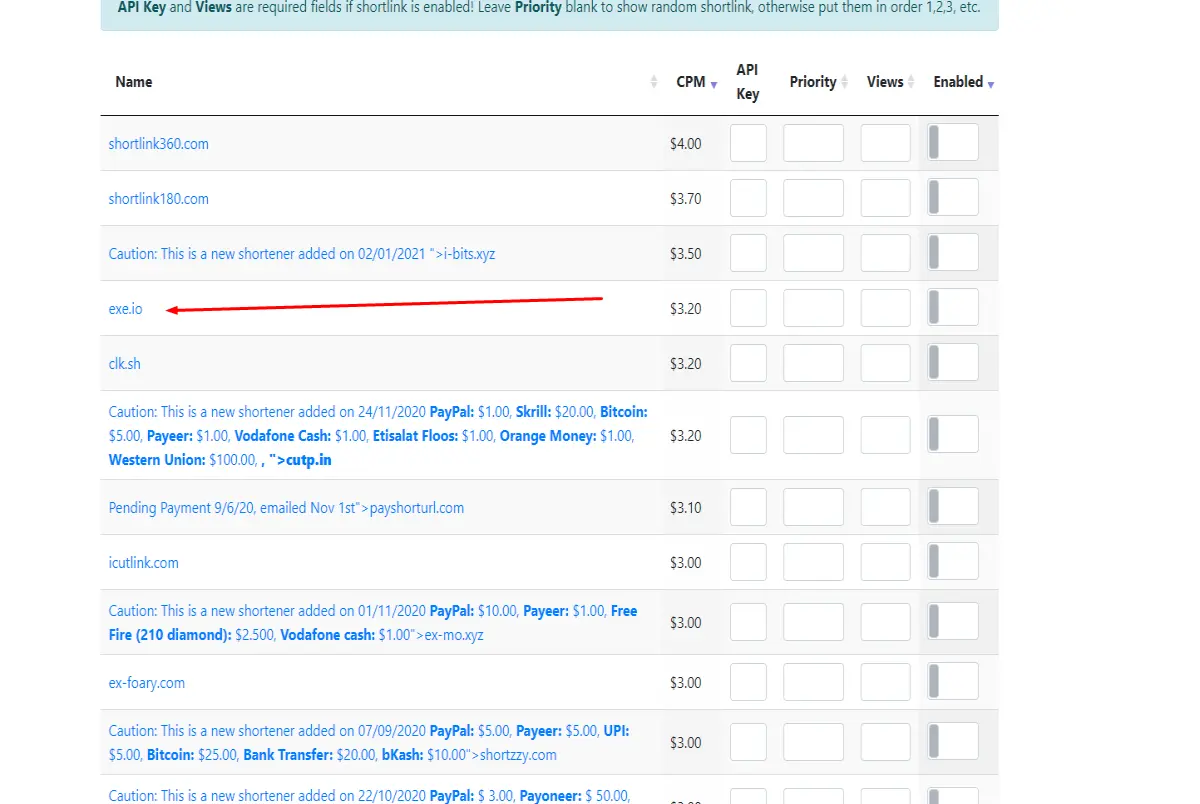Click API Key field for icutlink.com
Image resolution: width=1200 pixels, height=804 pixels.
pos(748,562)
